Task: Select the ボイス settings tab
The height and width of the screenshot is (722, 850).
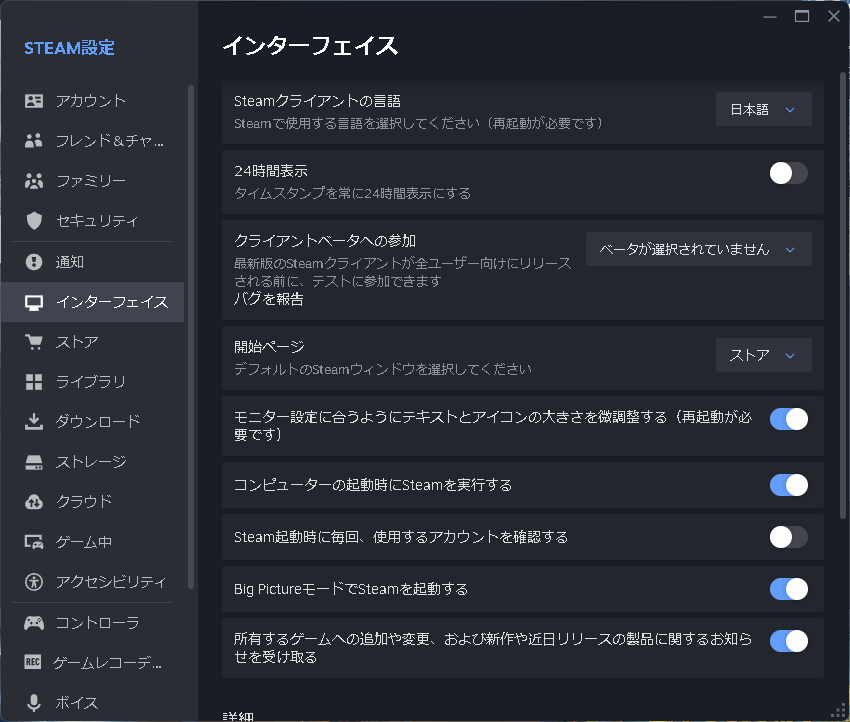Action: (93, 702)
